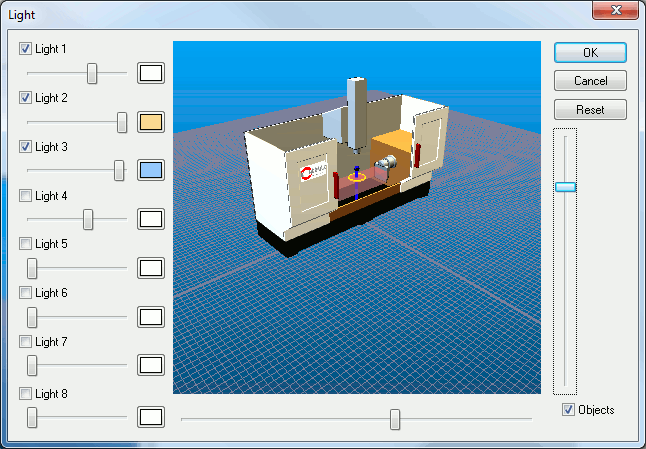
Task: Close the Light dialog window
Action: click(616, 10)
